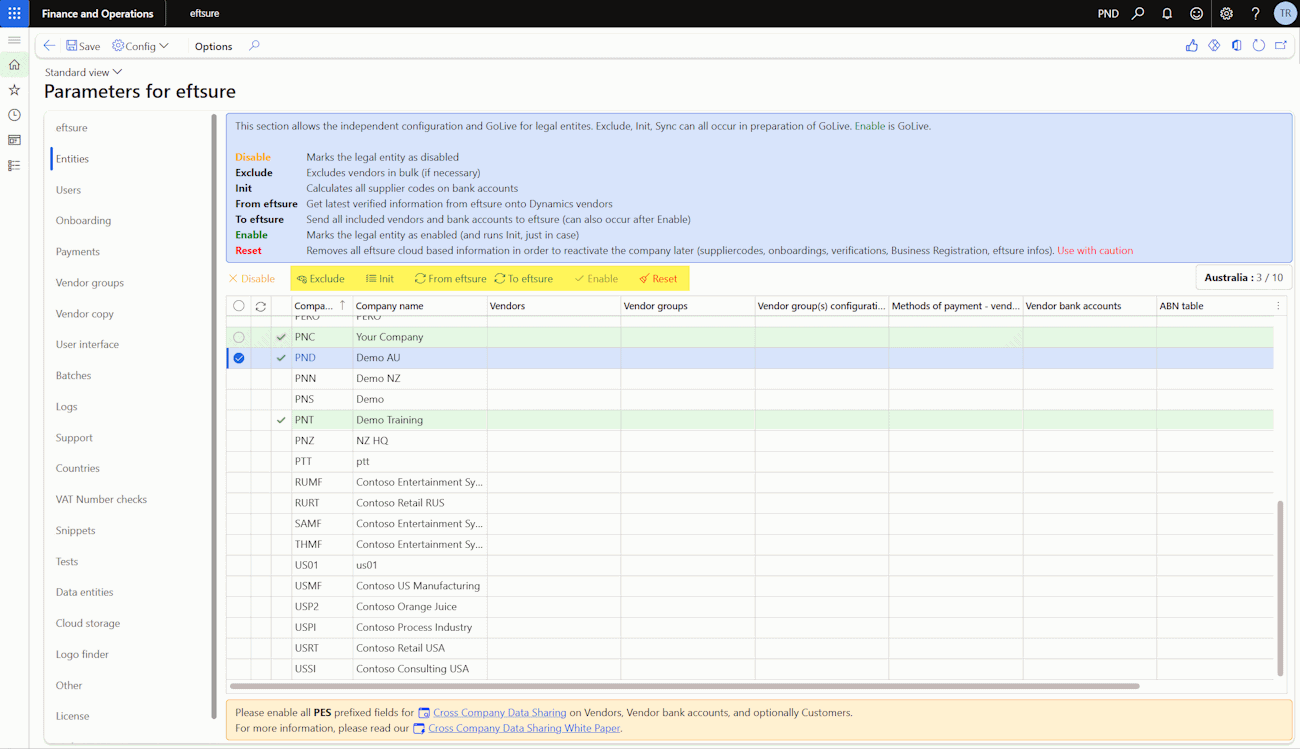
Task: Open Company name column header menu
Action: pos(420,306)
